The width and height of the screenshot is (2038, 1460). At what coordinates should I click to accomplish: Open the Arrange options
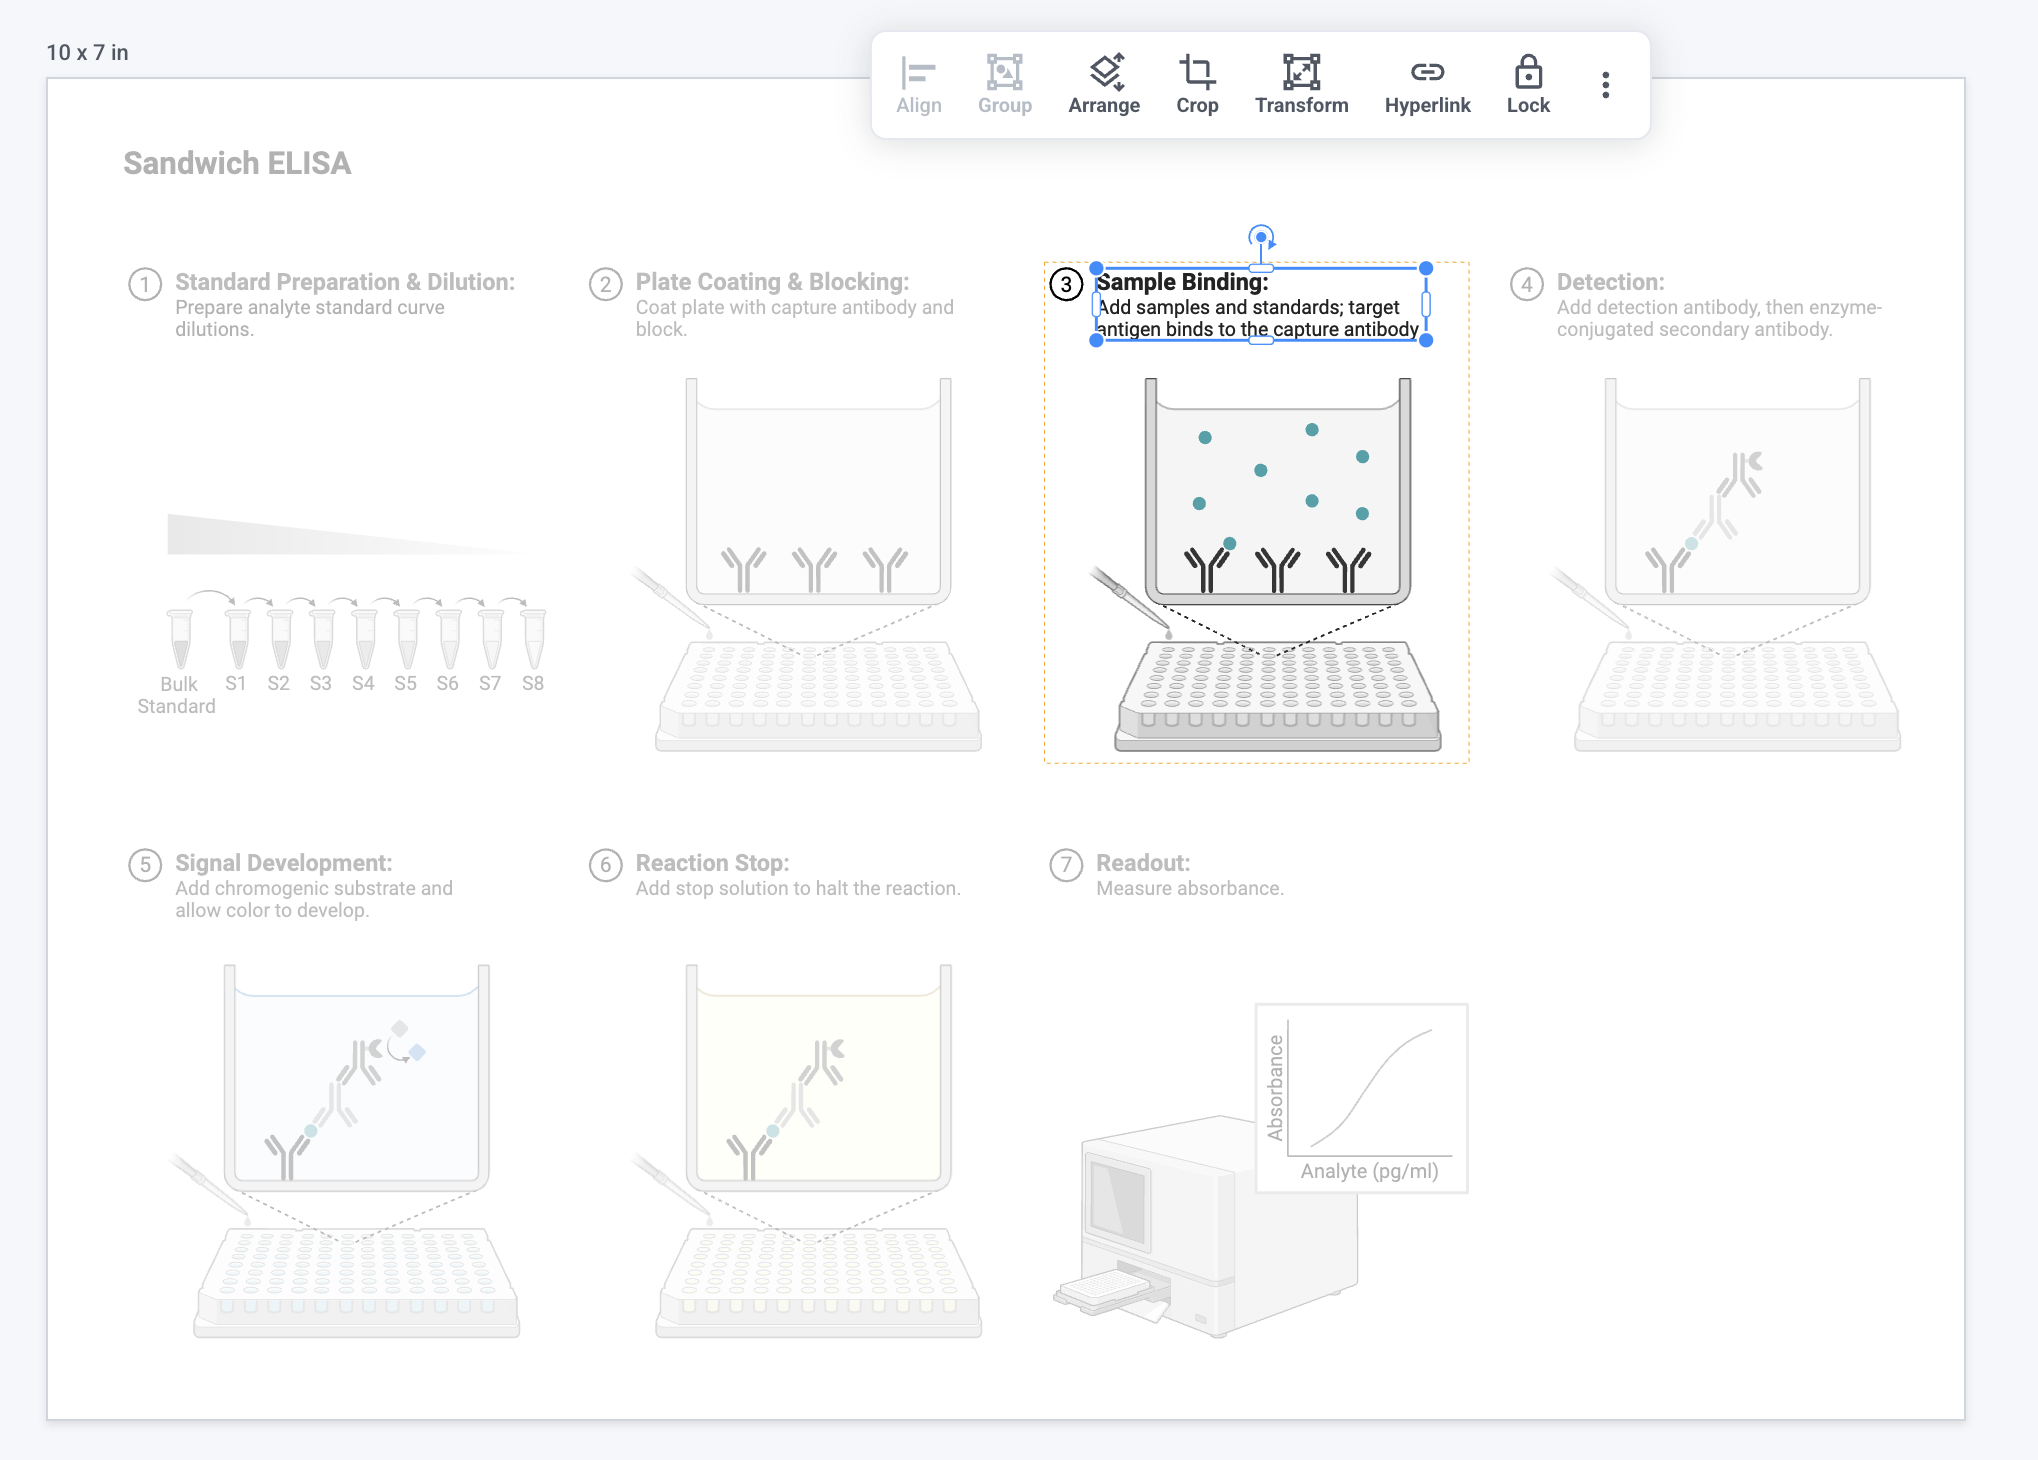[1103, 85]
